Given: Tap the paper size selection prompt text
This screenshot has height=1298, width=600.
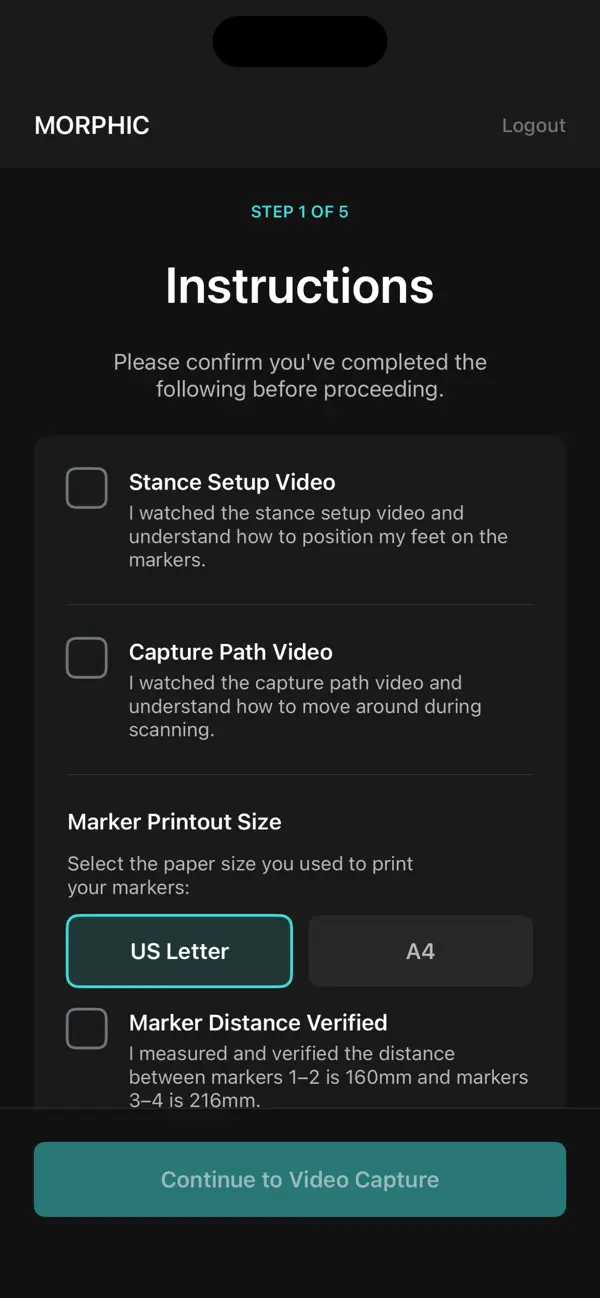Looking at the screenshot, I should 240,875.
